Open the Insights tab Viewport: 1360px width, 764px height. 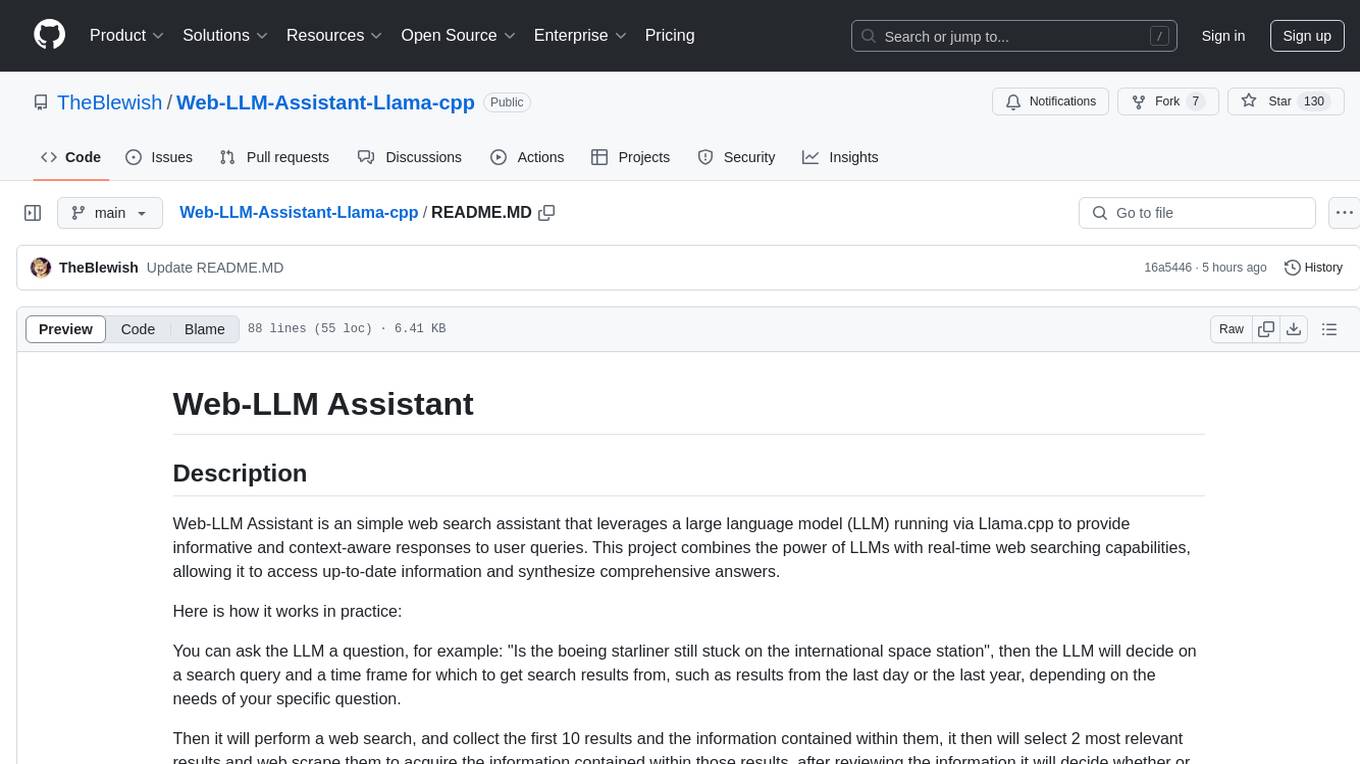[840, 157]
